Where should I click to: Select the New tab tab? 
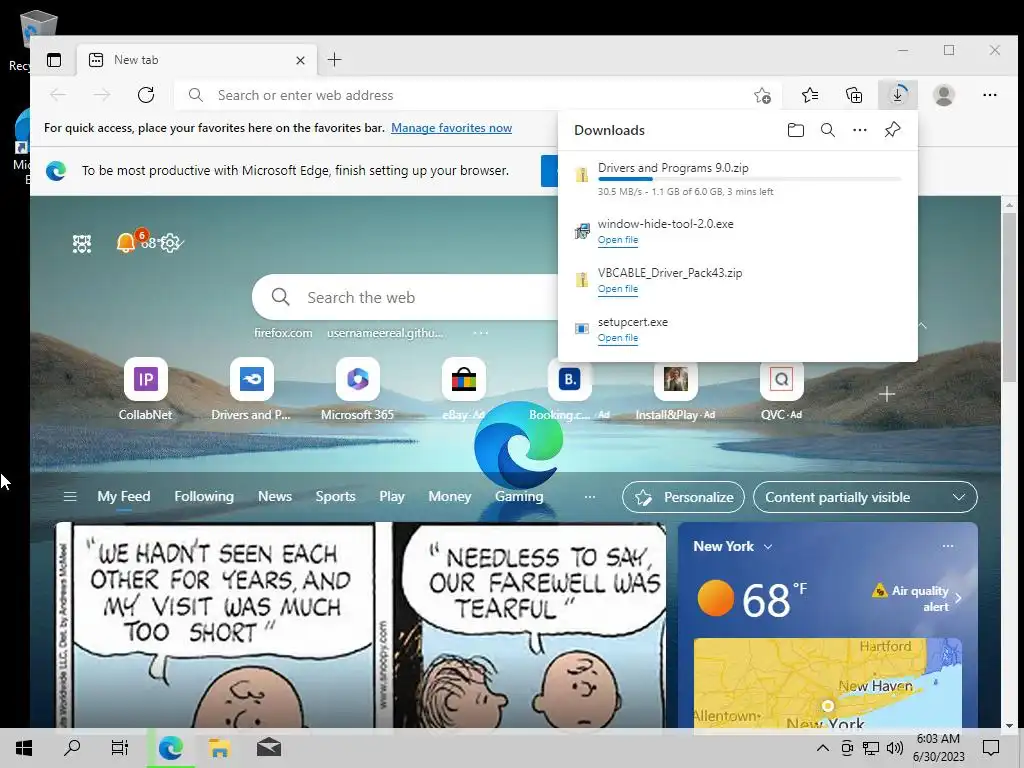[x=197, y=60]
